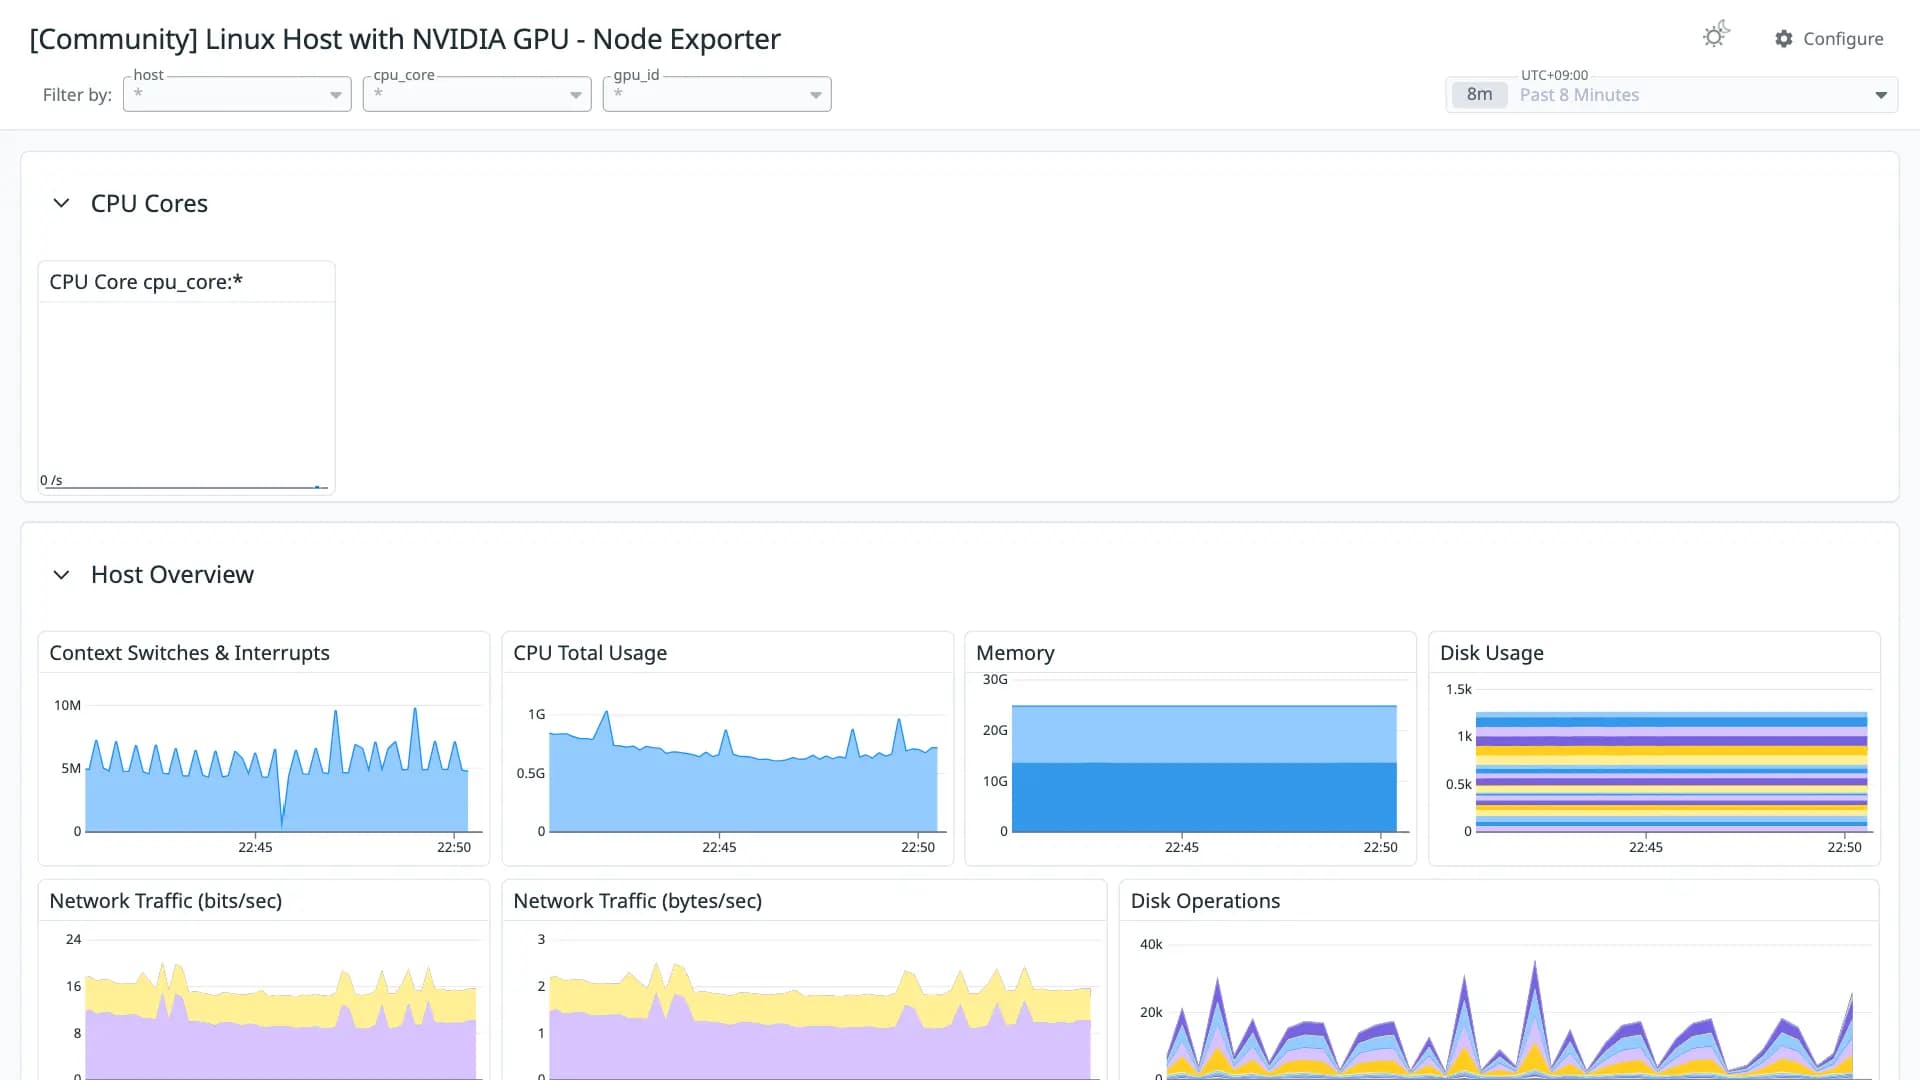Open the host filter dropdown
This screenshot has height=1080, width=1920.
(x=237, y=94)
